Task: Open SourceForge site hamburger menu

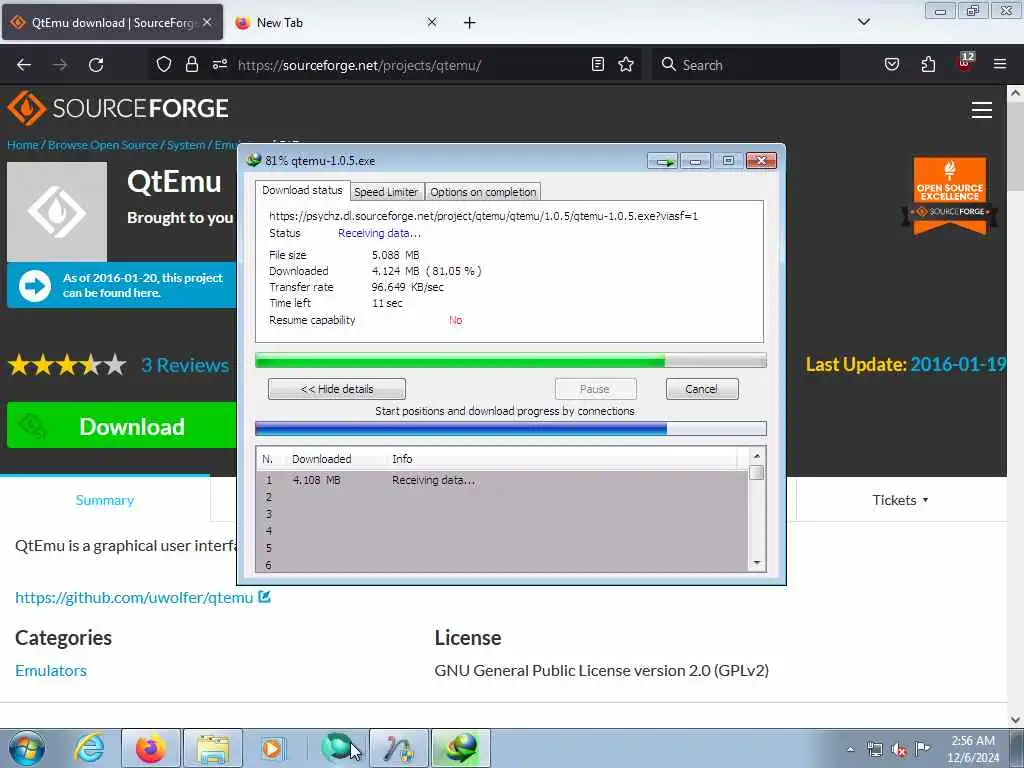Action: 982,110
